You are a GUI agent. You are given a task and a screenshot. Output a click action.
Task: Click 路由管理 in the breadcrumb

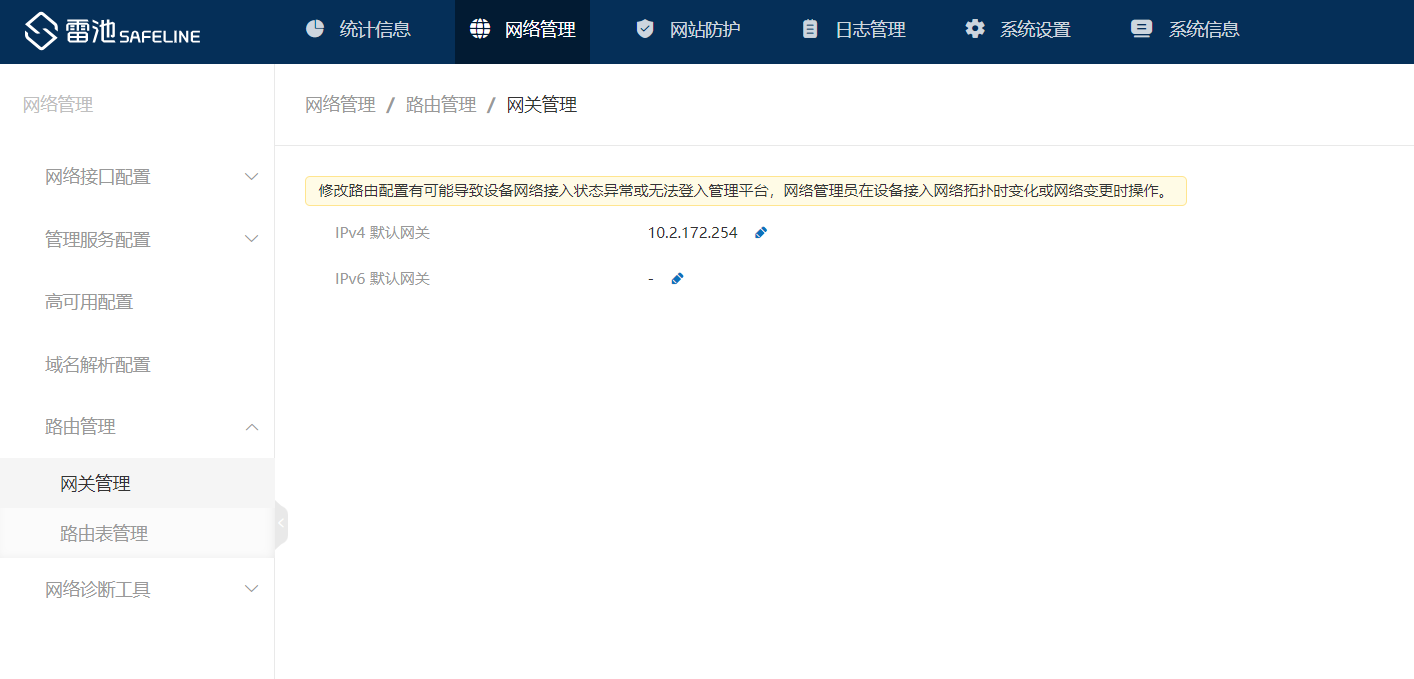441,104
